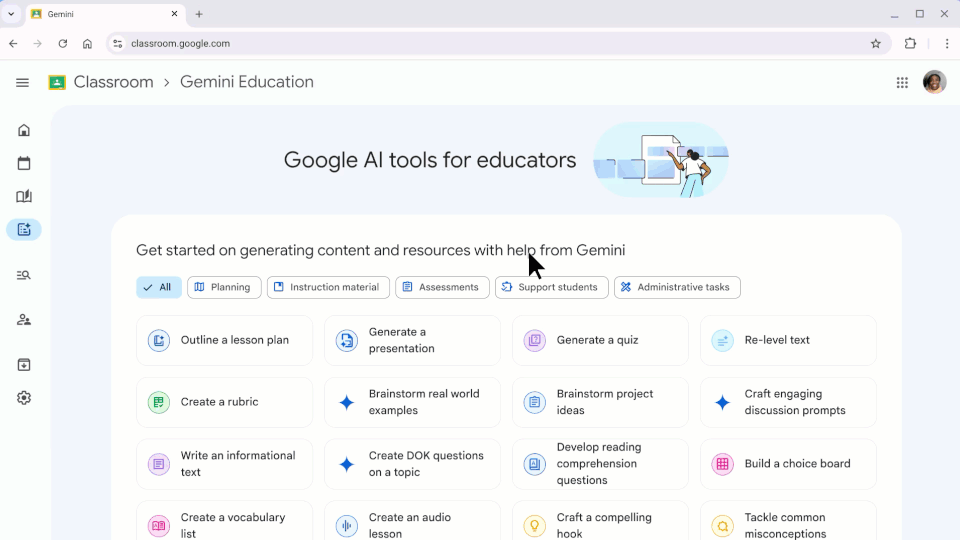
Task: Open the Settings gear in sidebar
Action: click(x=24, y=398)
